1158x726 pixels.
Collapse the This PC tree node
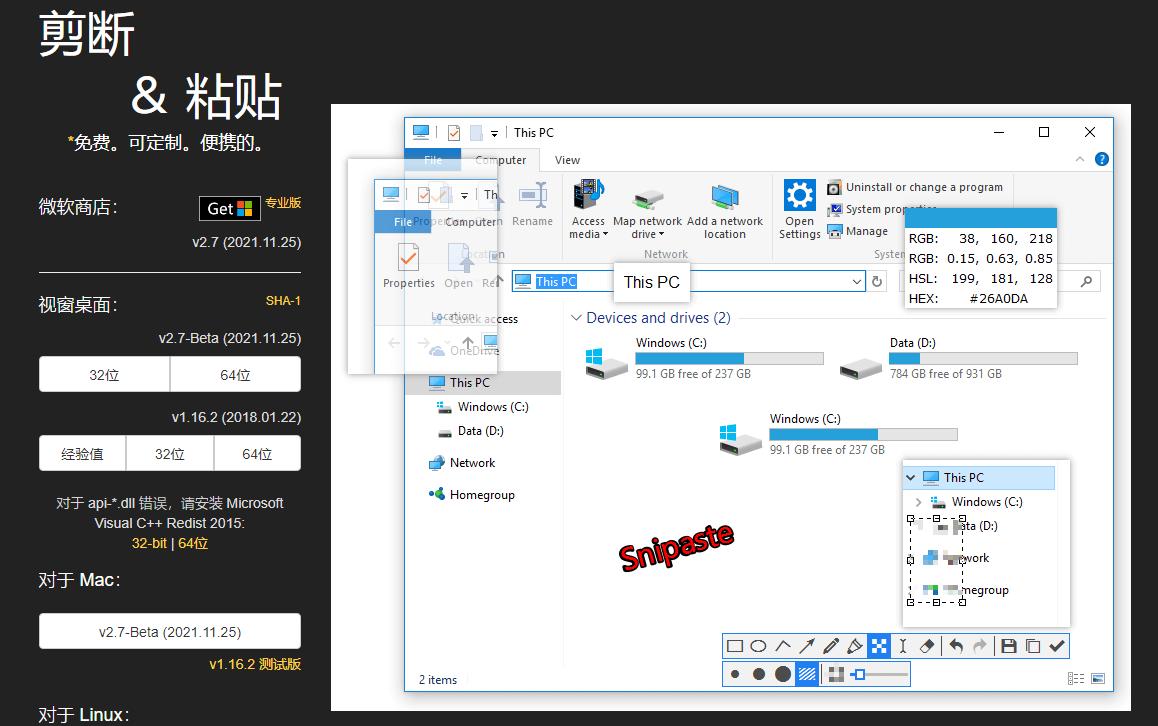pyautogui.click(x=910, y=477)
